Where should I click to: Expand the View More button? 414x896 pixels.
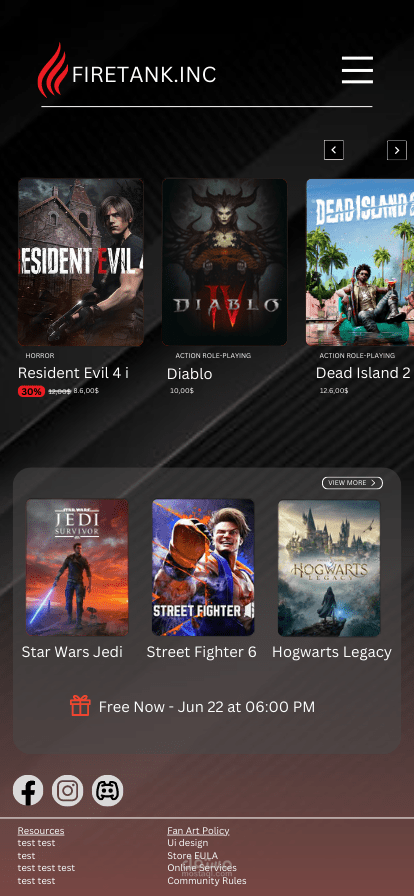pos(352,483)
